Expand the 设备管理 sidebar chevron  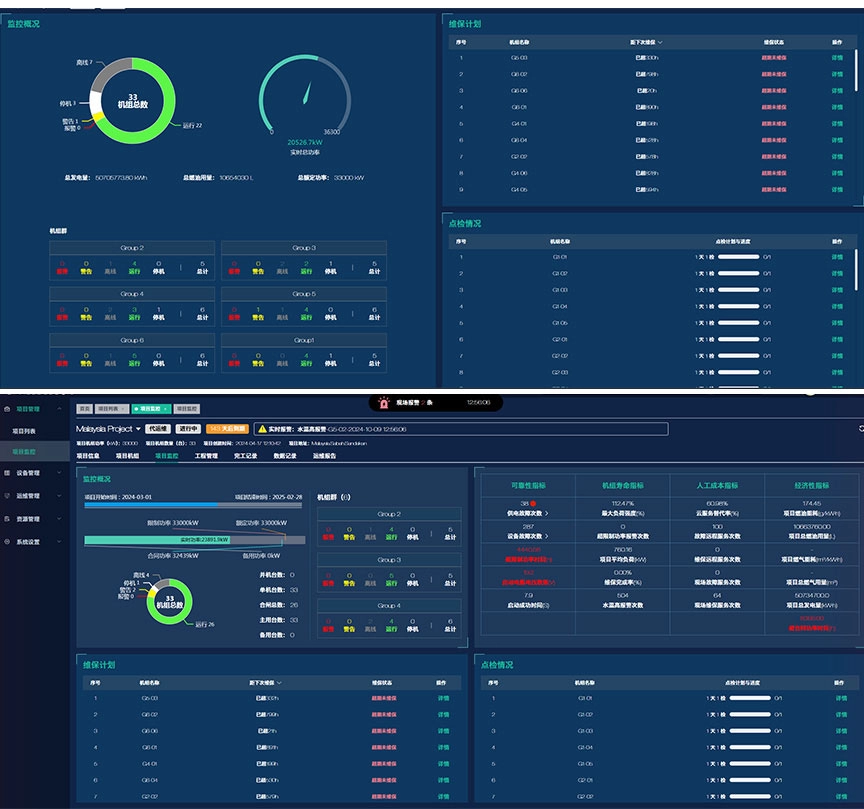[59, 473]
